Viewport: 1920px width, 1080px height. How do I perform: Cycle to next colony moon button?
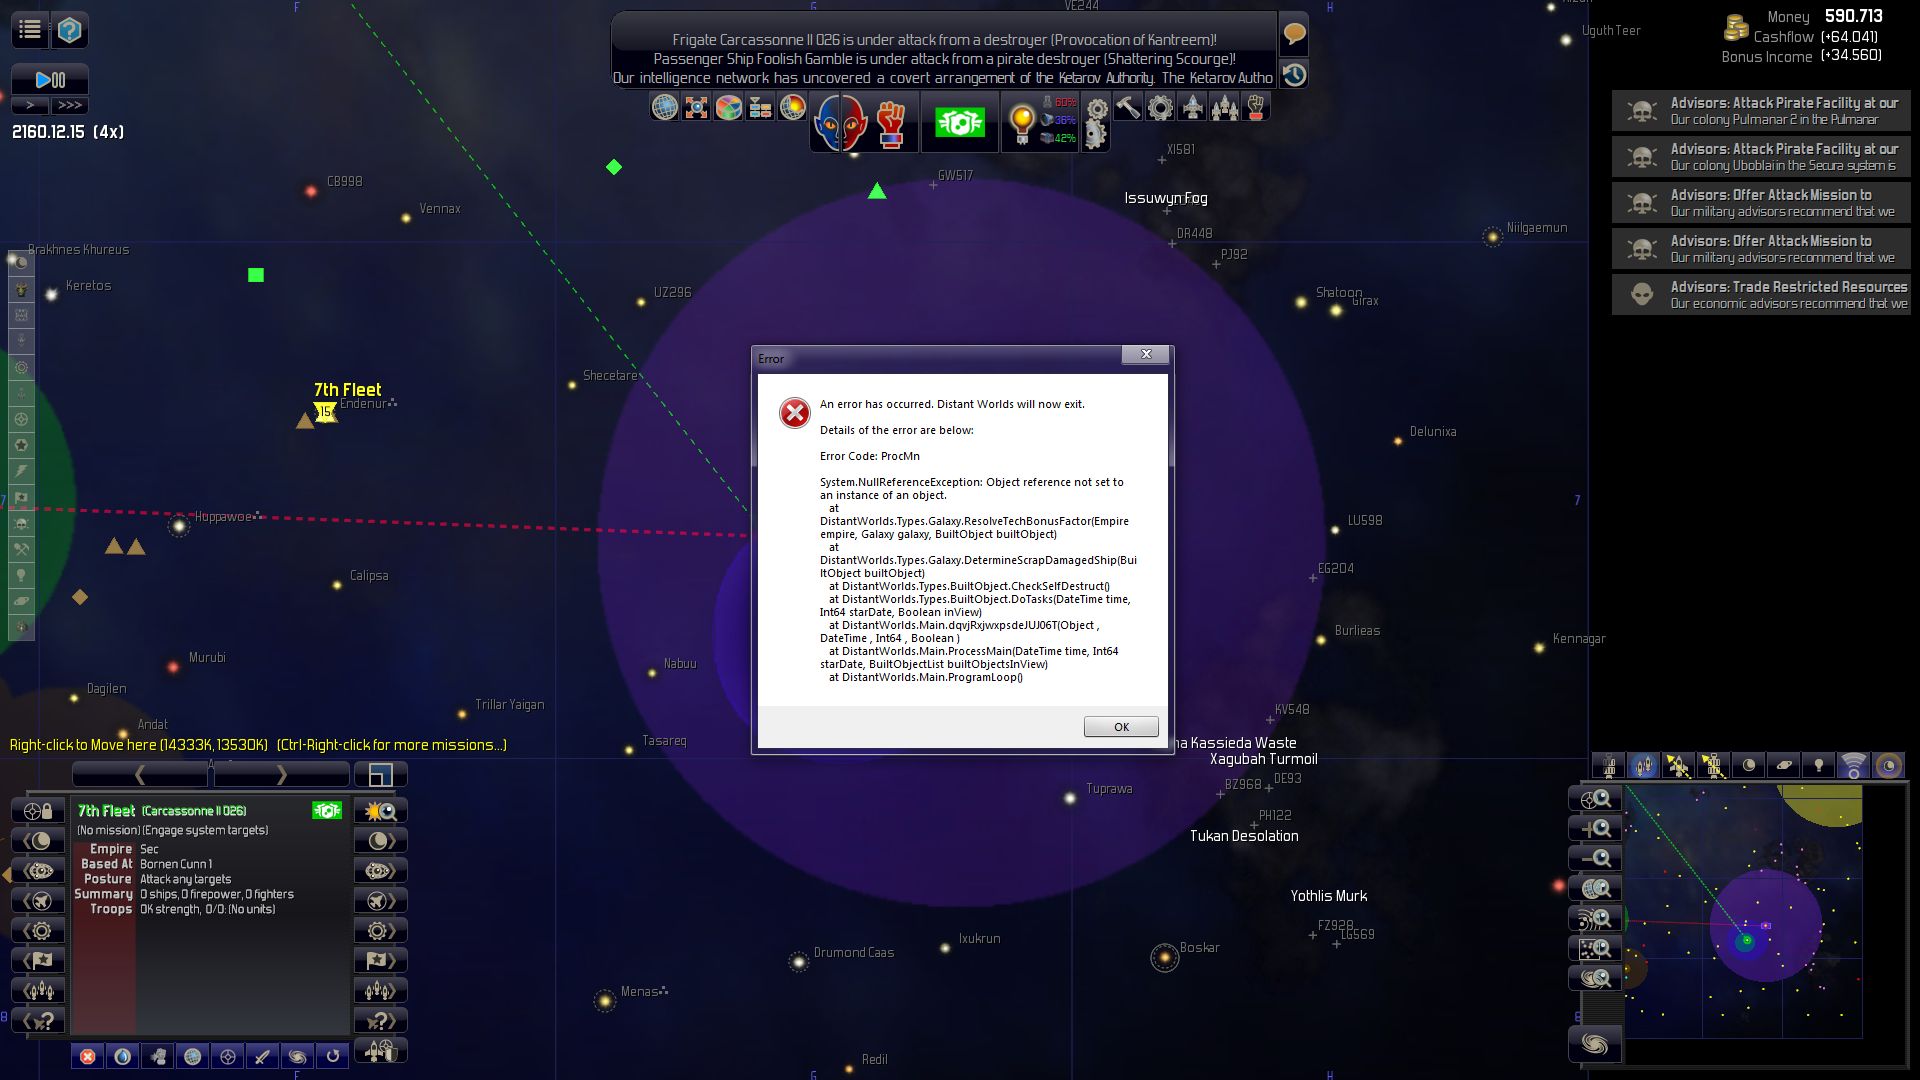coord(380,841)
